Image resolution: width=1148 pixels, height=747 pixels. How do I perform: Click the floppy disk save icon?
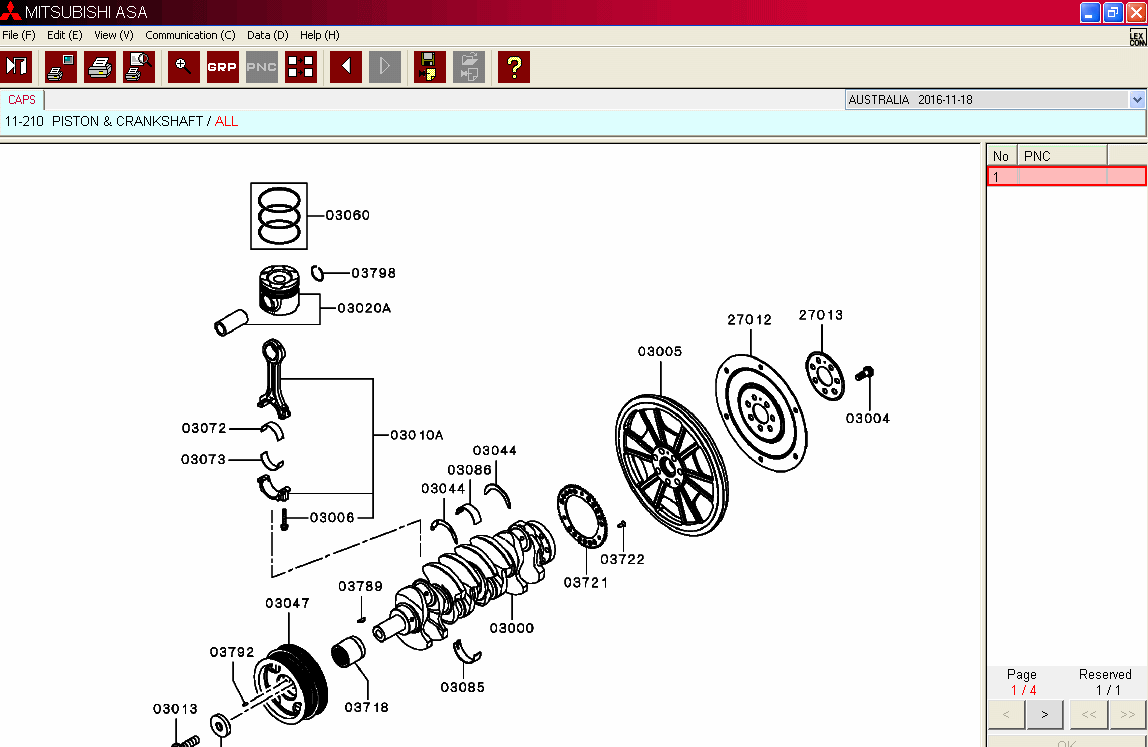click(x=429, y=67)
